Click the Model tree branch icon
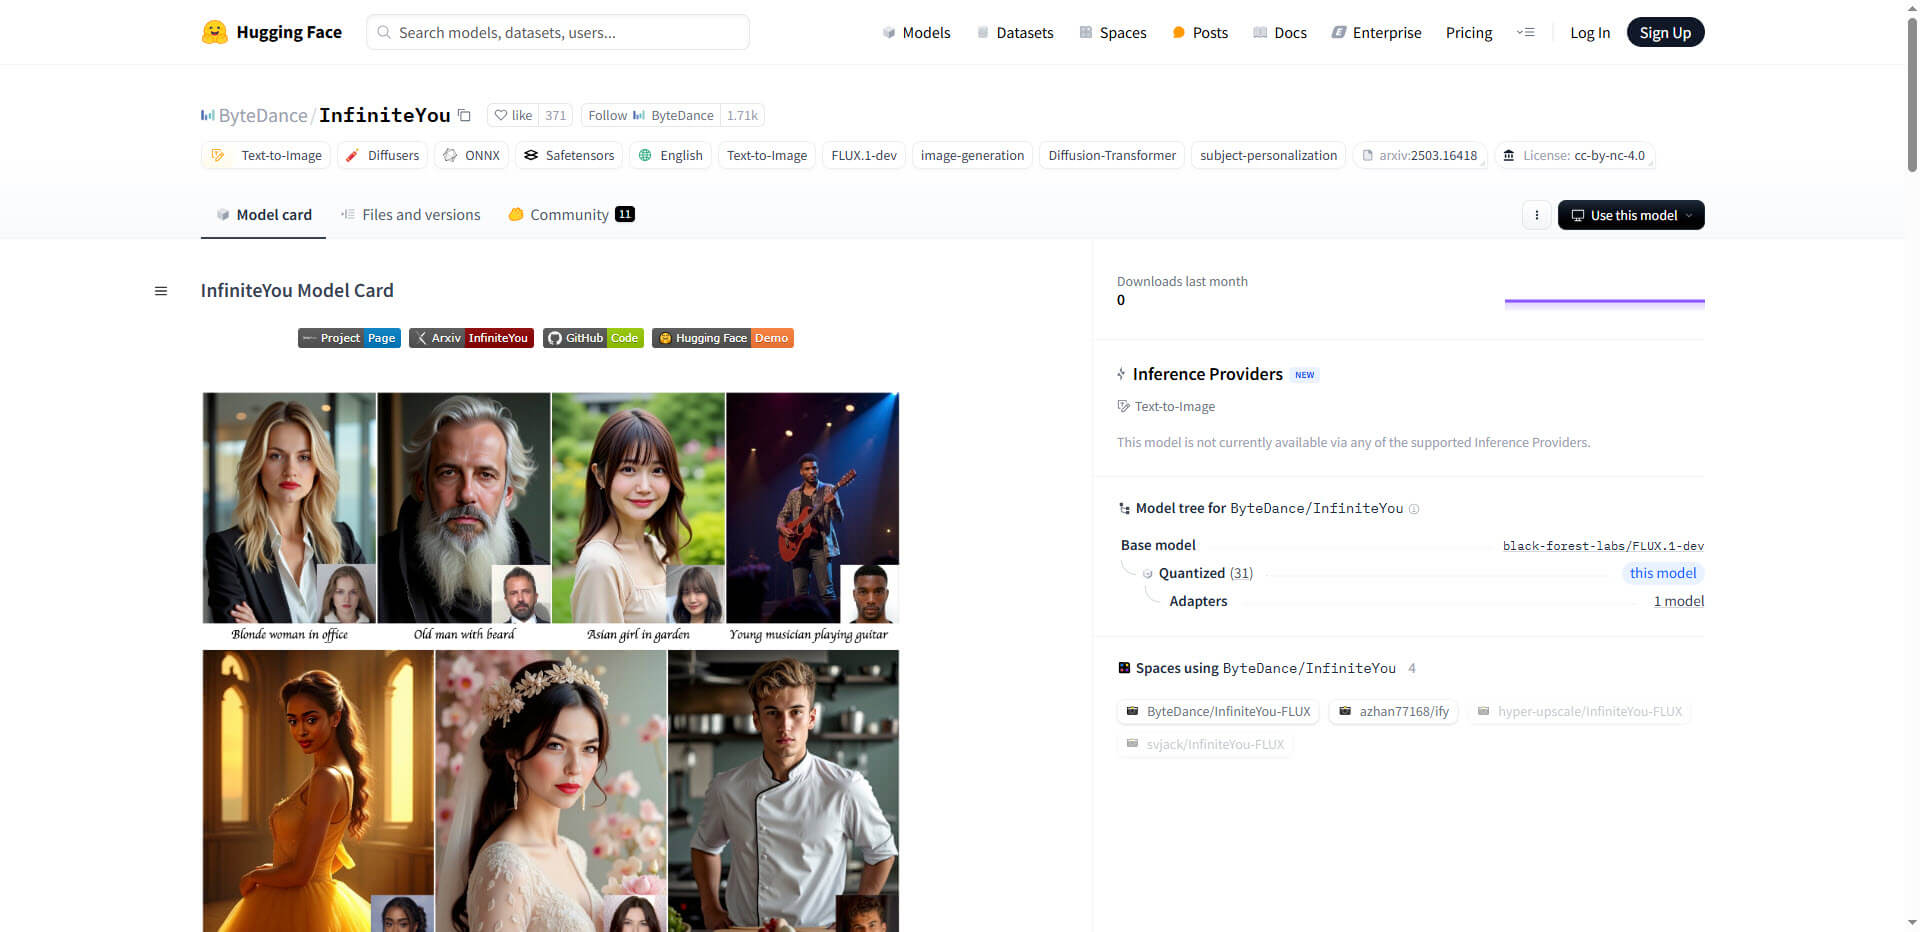The height and width of the screenshot is (932, 1920). 1124,509
